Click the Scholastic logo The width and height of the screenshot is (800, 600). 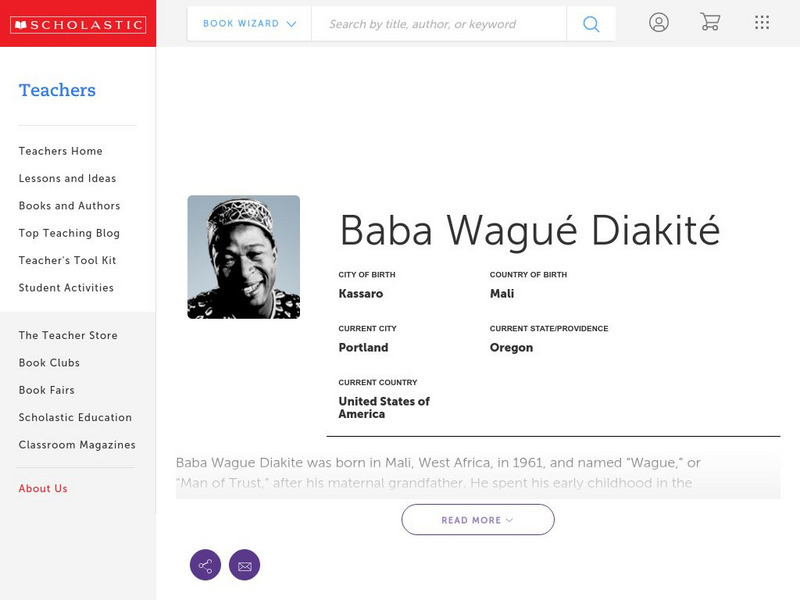(x=78, y=24)
